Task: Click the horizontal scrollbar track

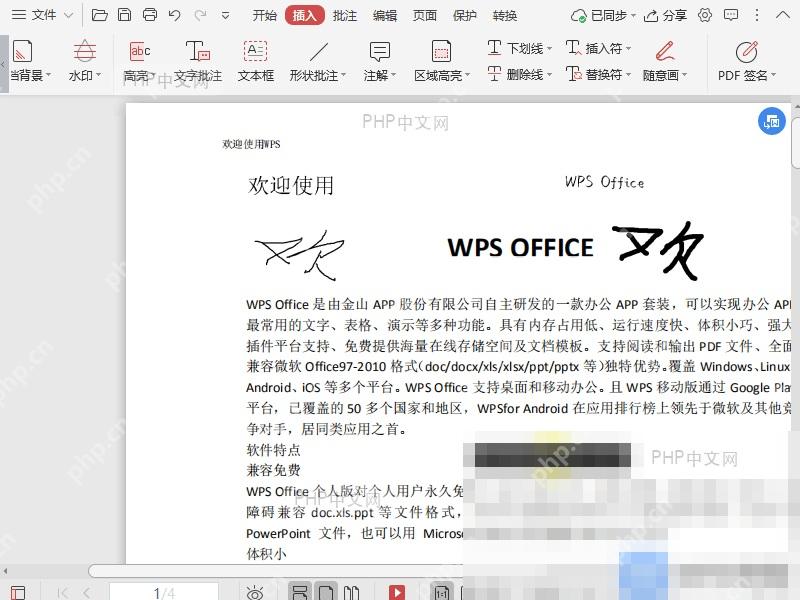Action: click(276, 570)
